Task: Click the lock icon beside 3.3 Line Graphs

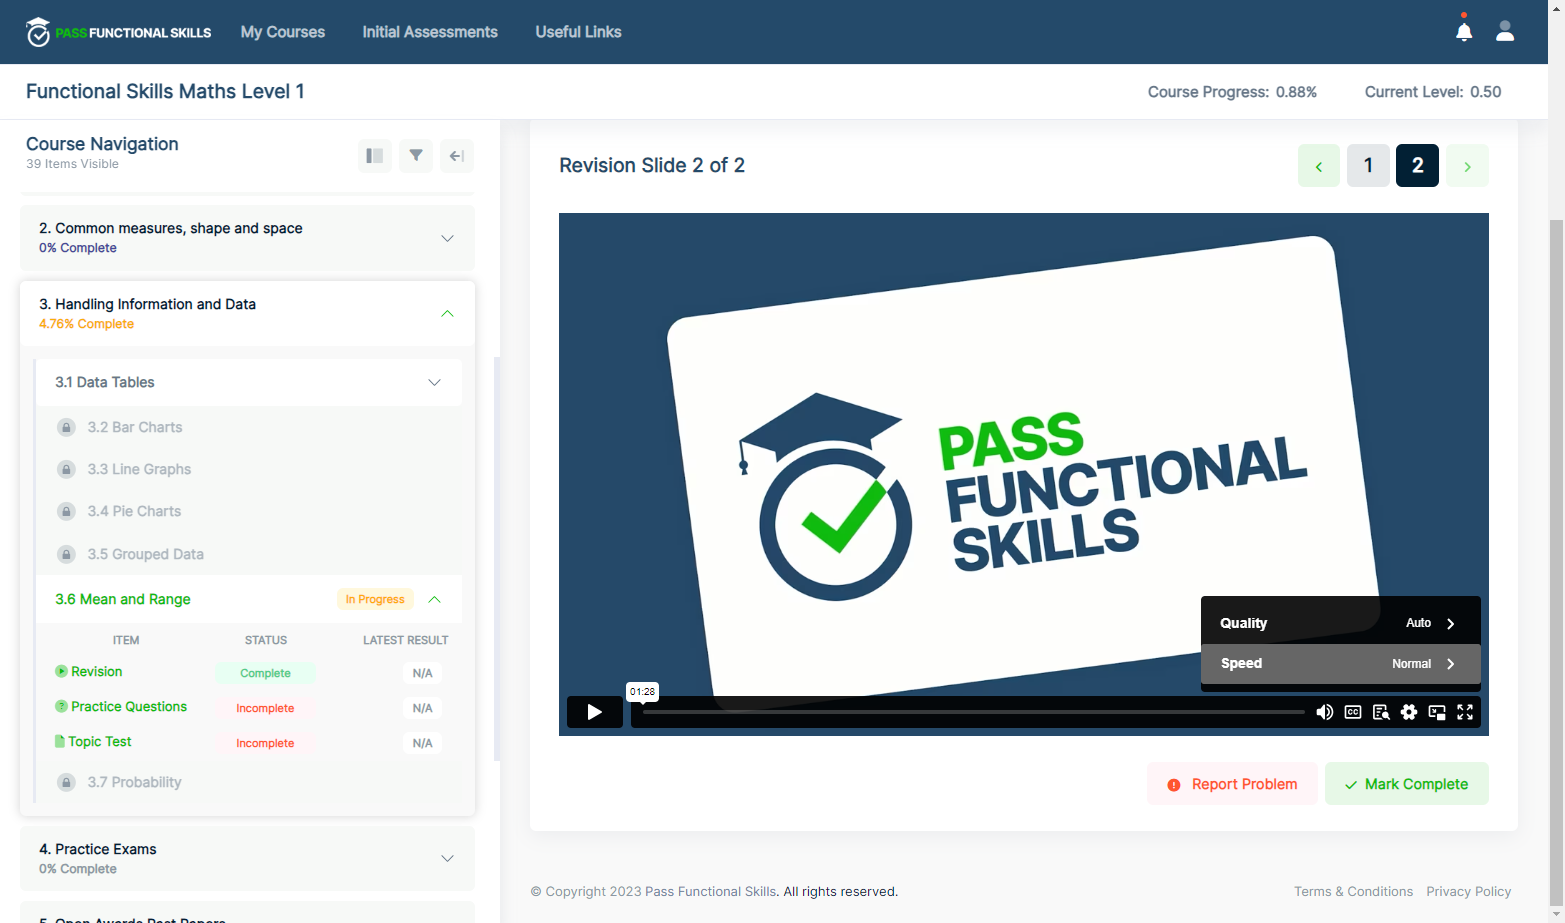Action: [x=67, y=469]
